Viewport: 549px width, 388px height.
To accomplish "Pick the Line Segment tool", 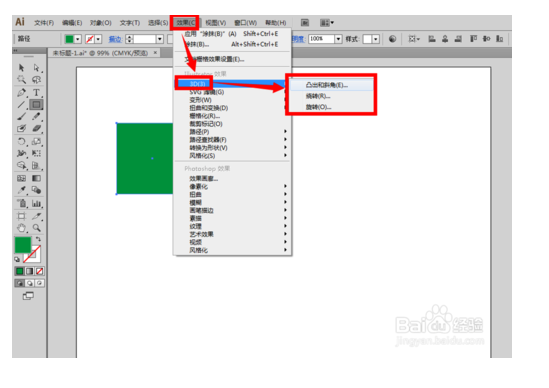I will (x=21, y=104).
